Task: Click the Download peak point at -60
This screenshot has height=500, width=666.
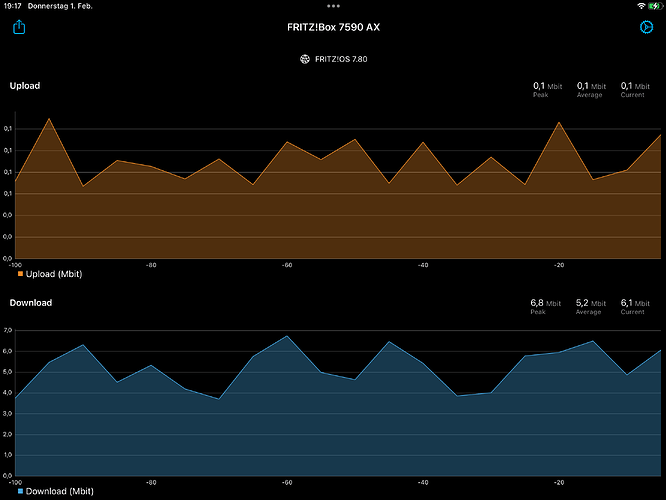Action: point(287,336)
